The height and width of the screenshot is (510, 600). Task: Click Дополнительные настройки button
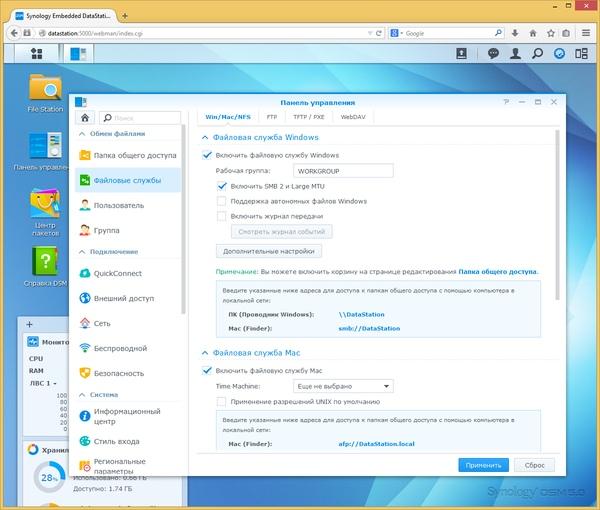pyautogui.click(x=269, y=251)
